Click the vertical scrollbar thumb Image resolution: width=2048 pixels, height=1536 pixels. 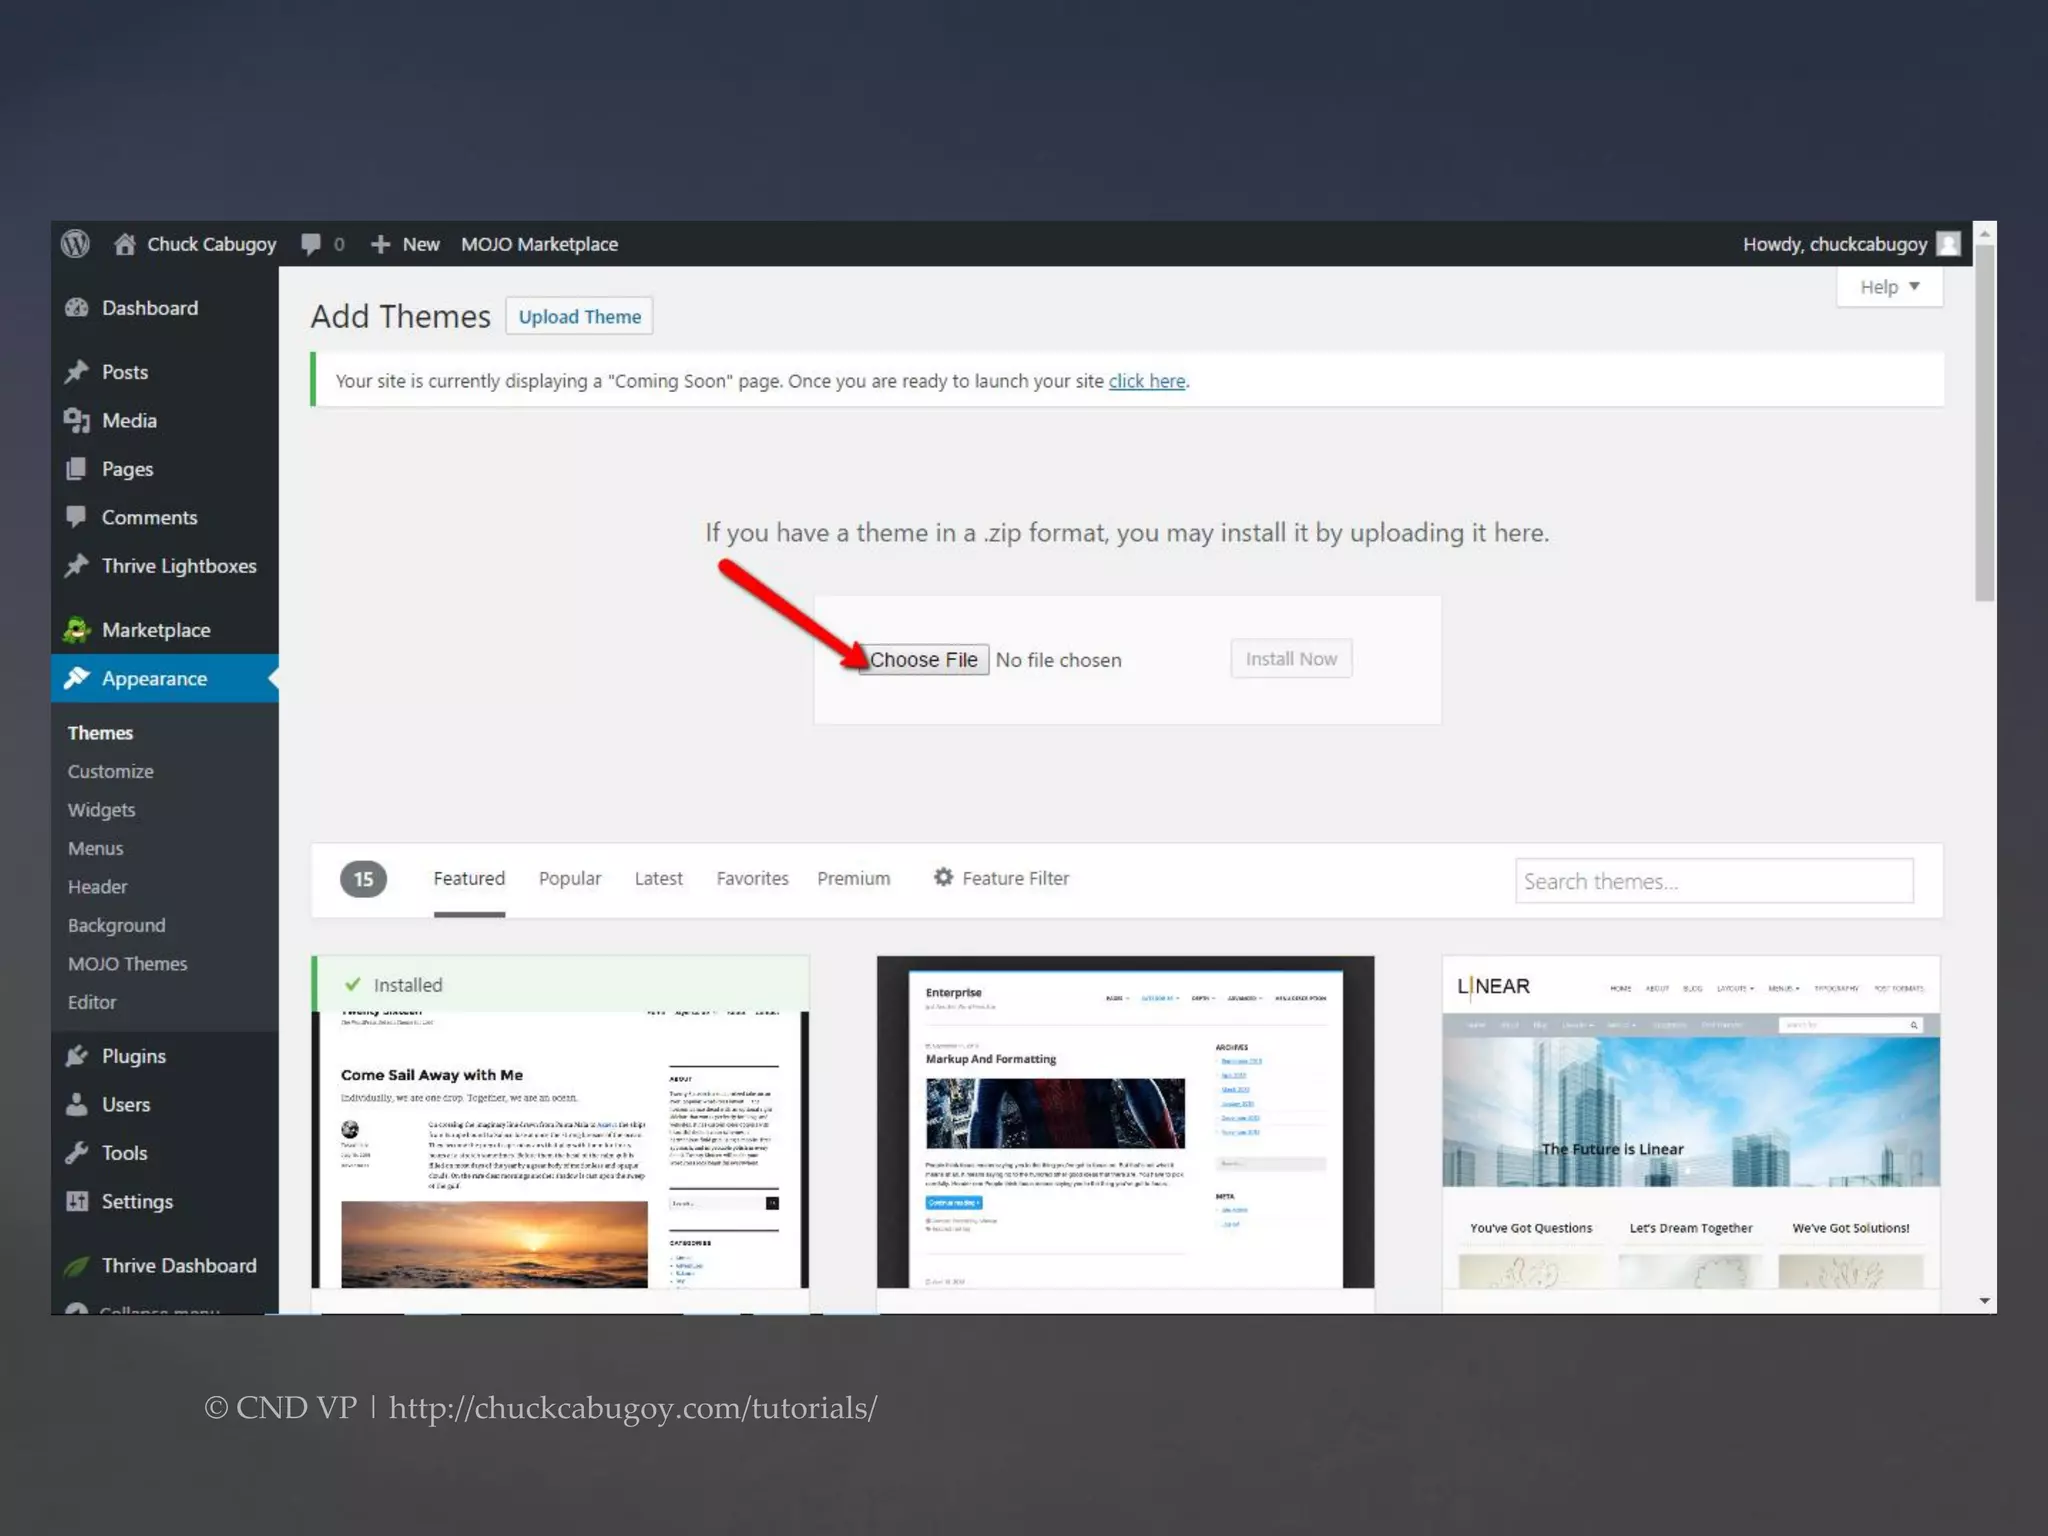click(1985, 423)
